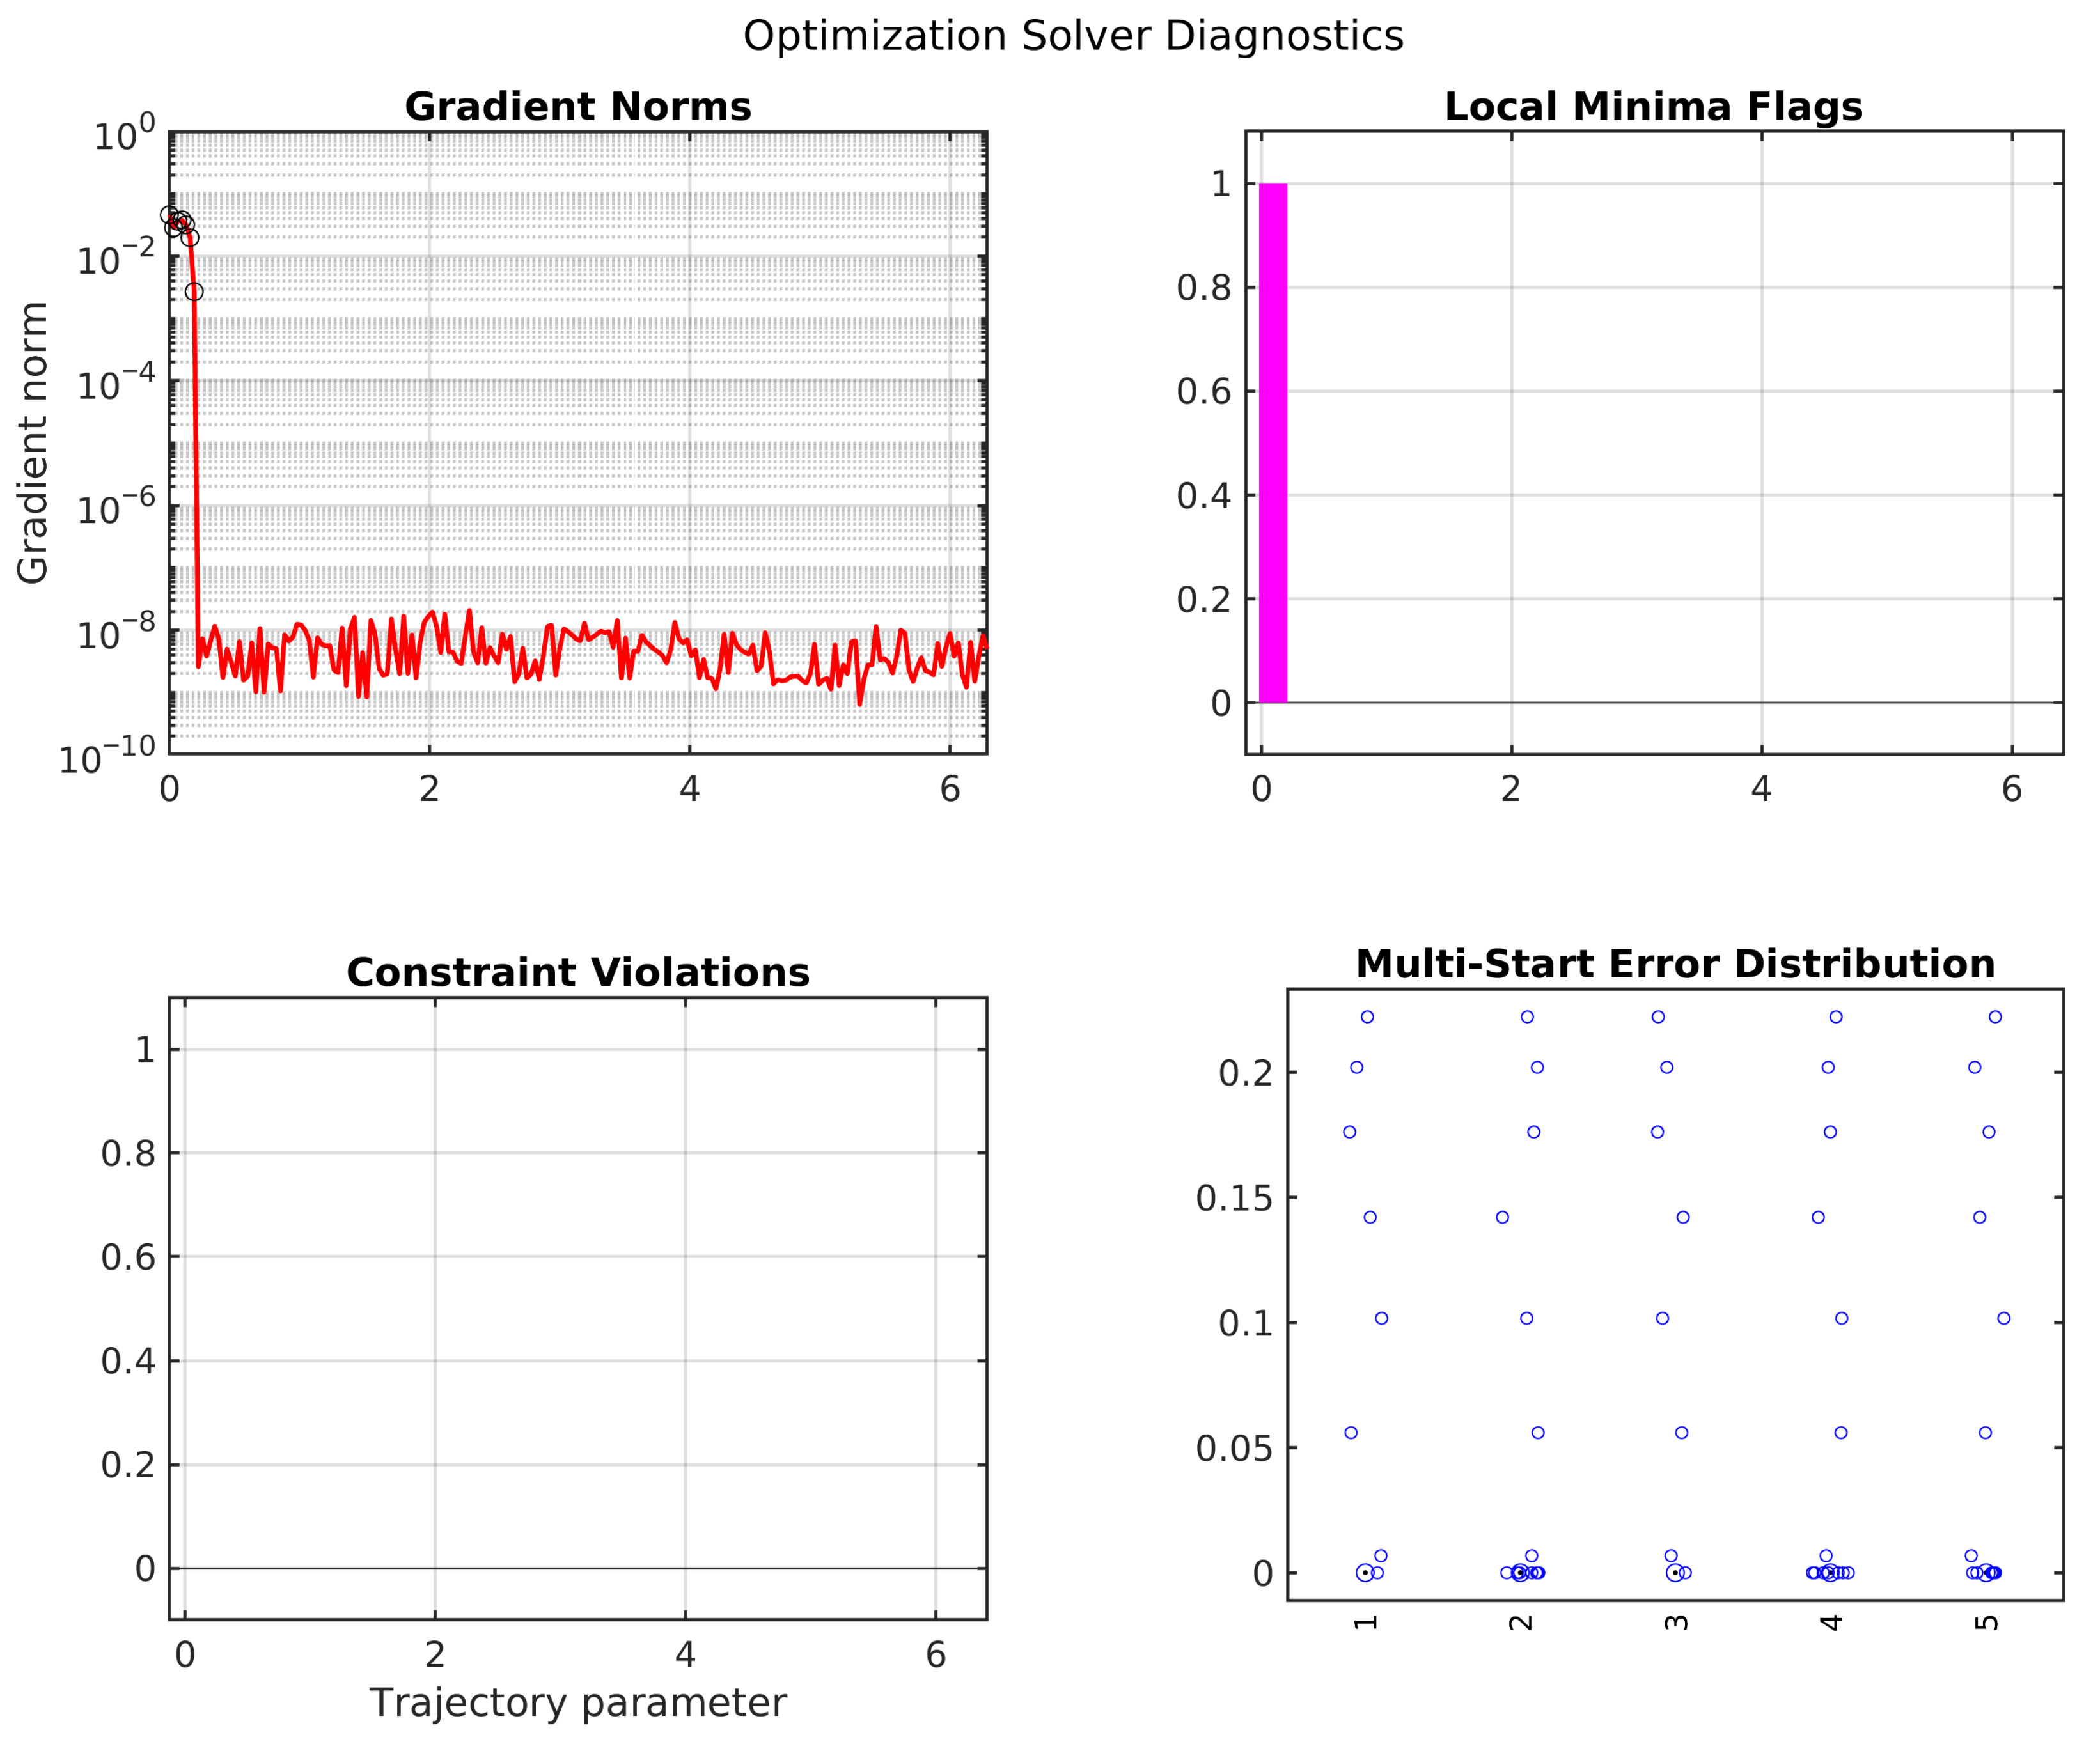Click the x-axis tick 4 under Gradient Norms
The height and width of the screenshot is (1744, 2100).
pyautogui.click(x=689, y=790)
